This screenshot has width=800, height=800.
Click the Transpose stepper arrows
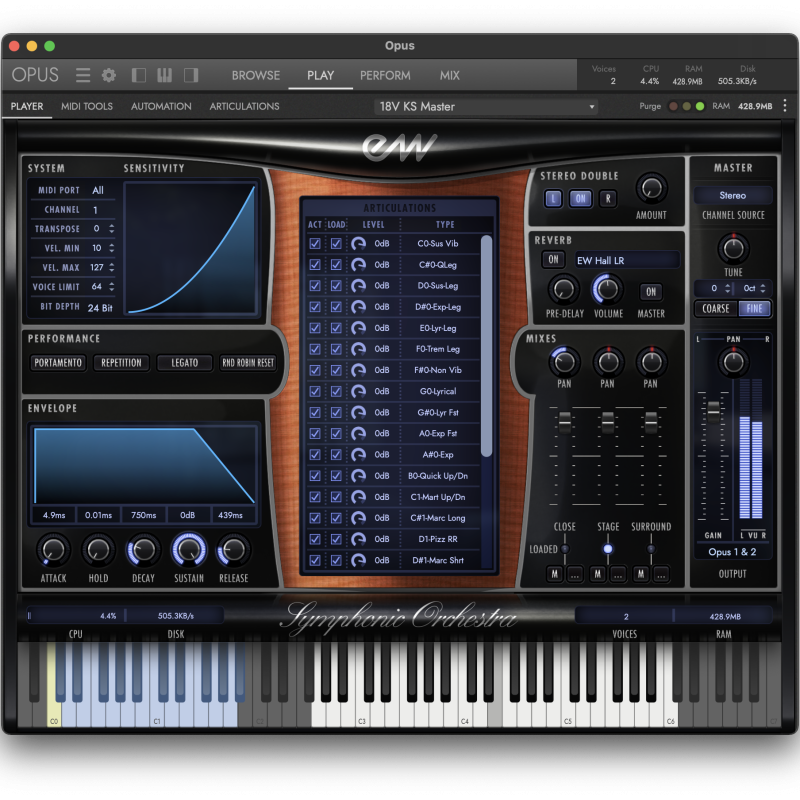[111, 229]
